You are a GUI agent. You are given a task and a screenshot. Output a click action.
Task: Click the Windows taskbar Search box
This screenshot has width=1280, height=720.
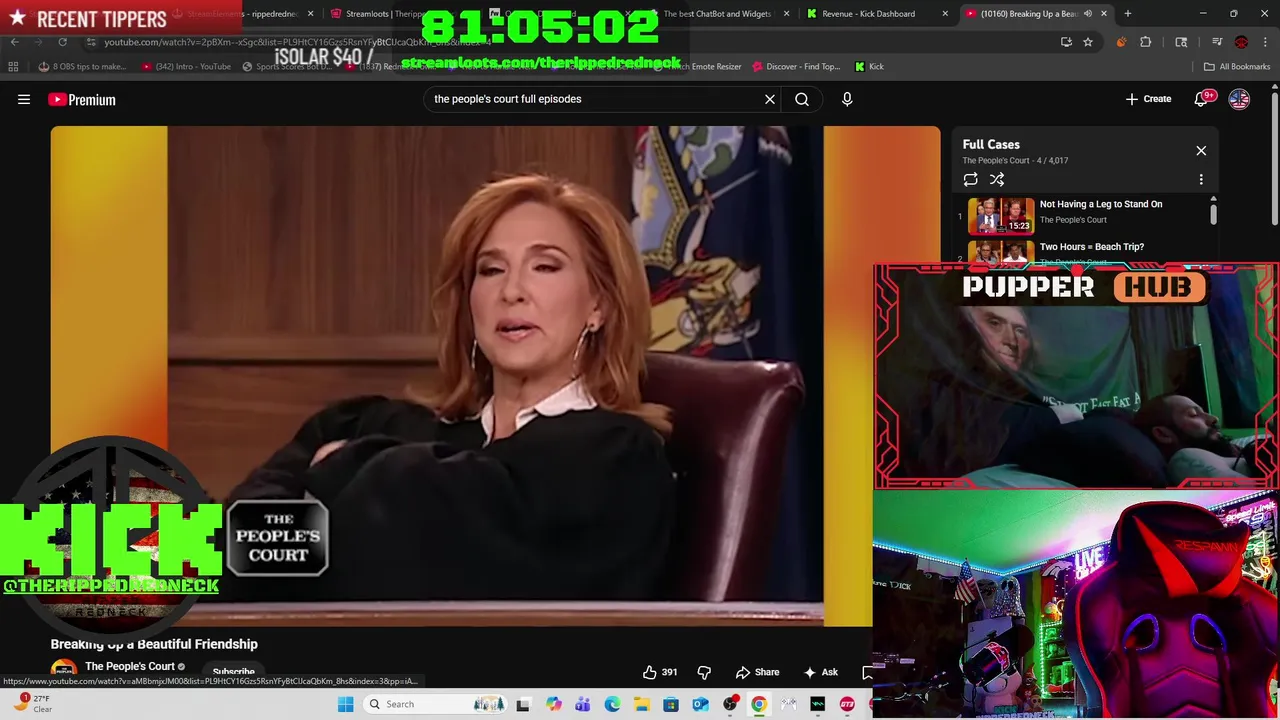pos(434,704)
